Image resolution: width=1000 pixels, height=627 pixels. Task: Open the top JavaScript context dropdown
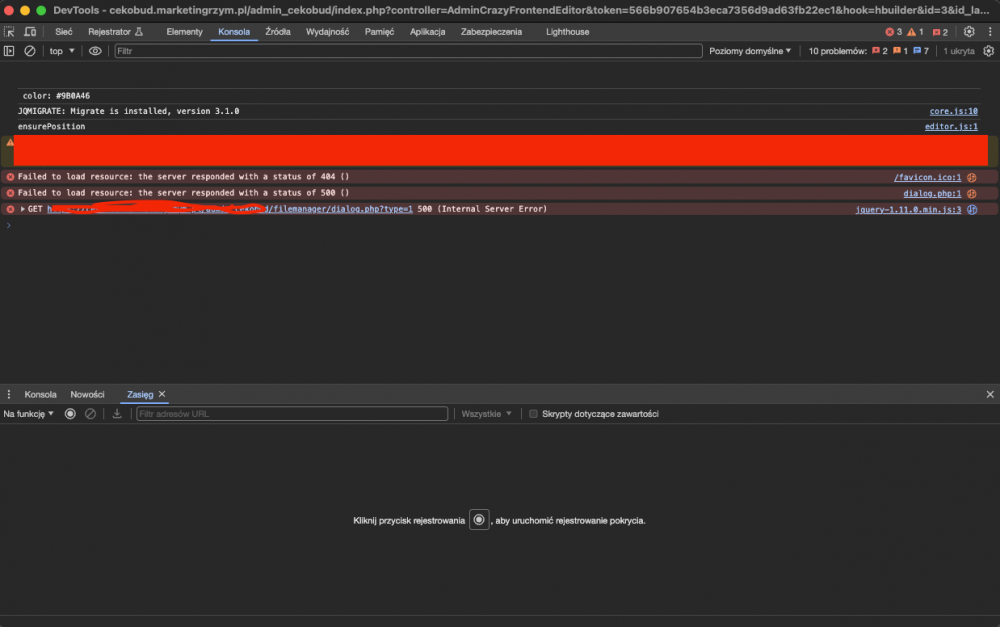click(x=62, y=51)
